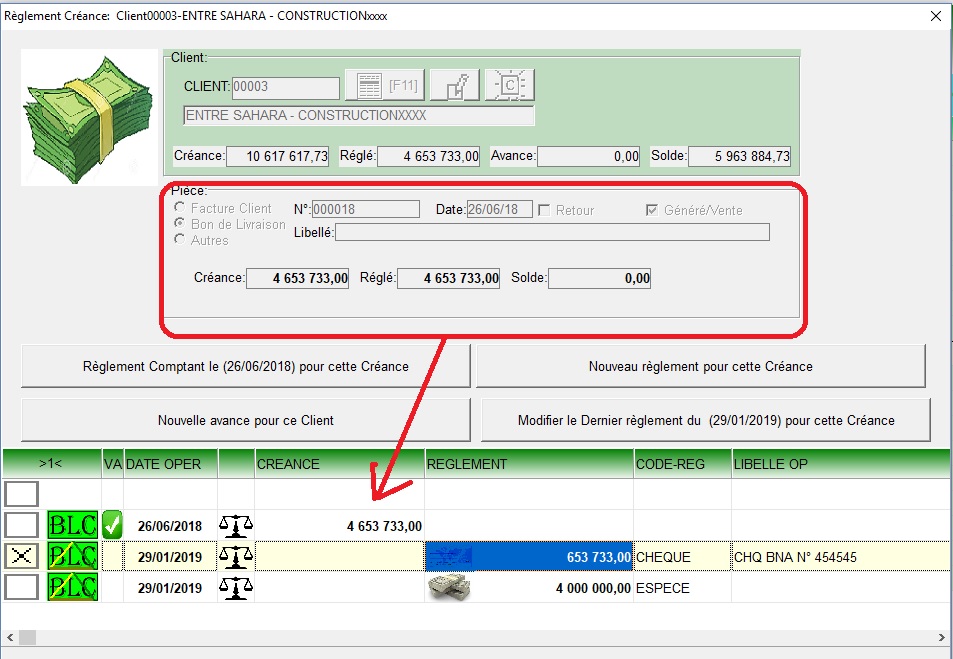Click the CREANCE column header
953x659 pixels.
click(x=339, y=464)
